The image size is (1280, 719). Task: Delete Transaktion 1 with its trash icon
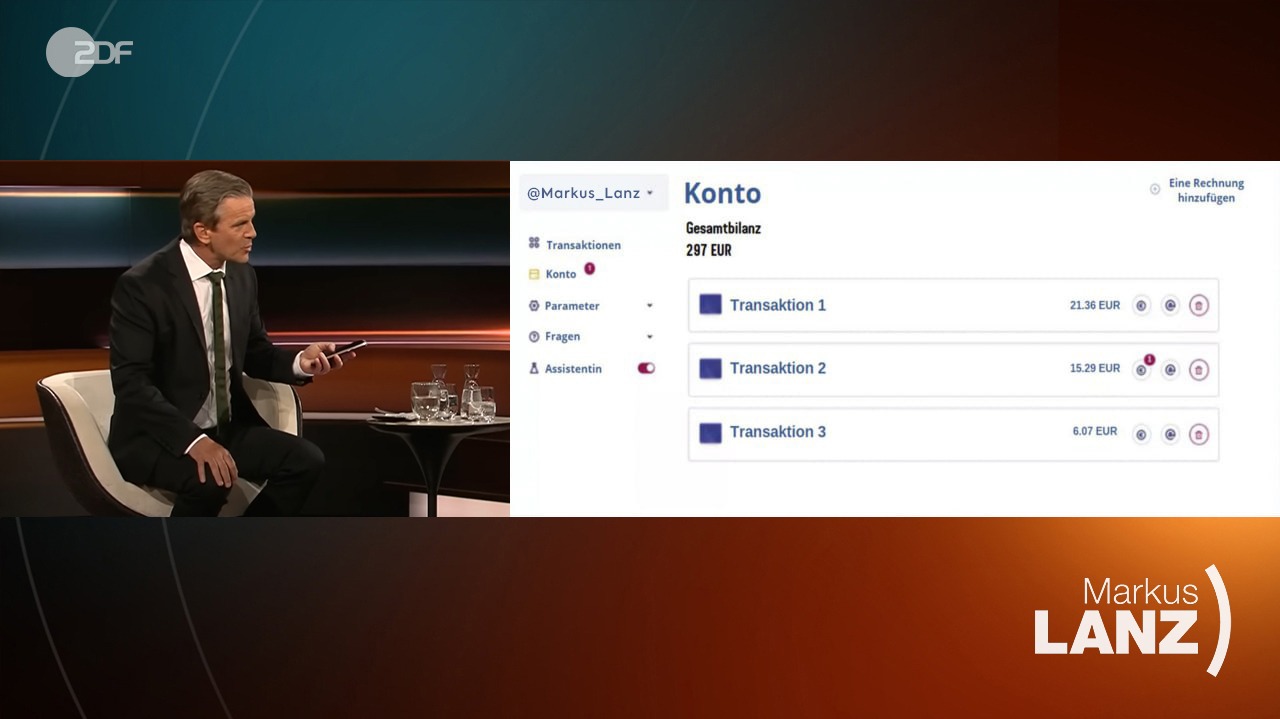pyautogui.click(x=1198, y=306)
